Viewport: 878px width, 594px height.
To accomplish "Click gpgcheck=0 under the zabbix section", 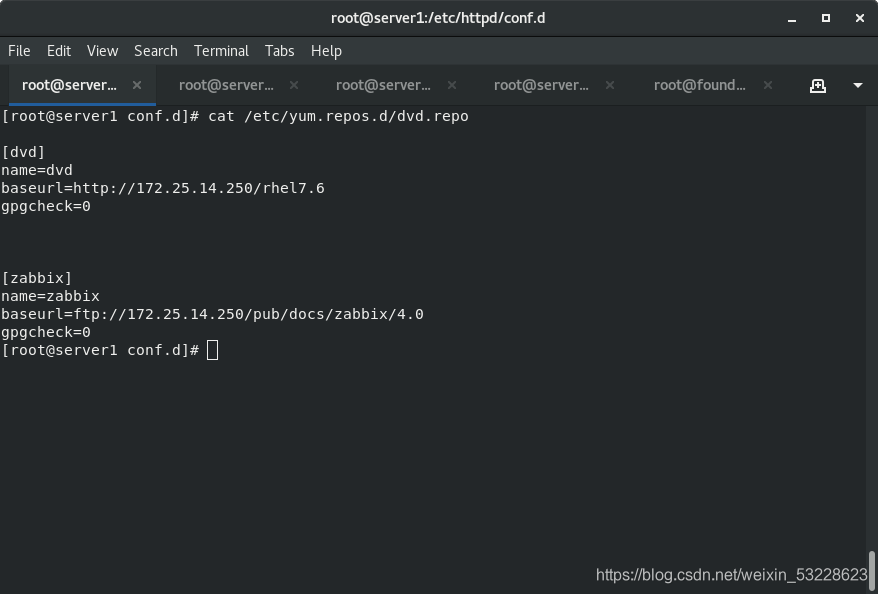I will (46, 333).
